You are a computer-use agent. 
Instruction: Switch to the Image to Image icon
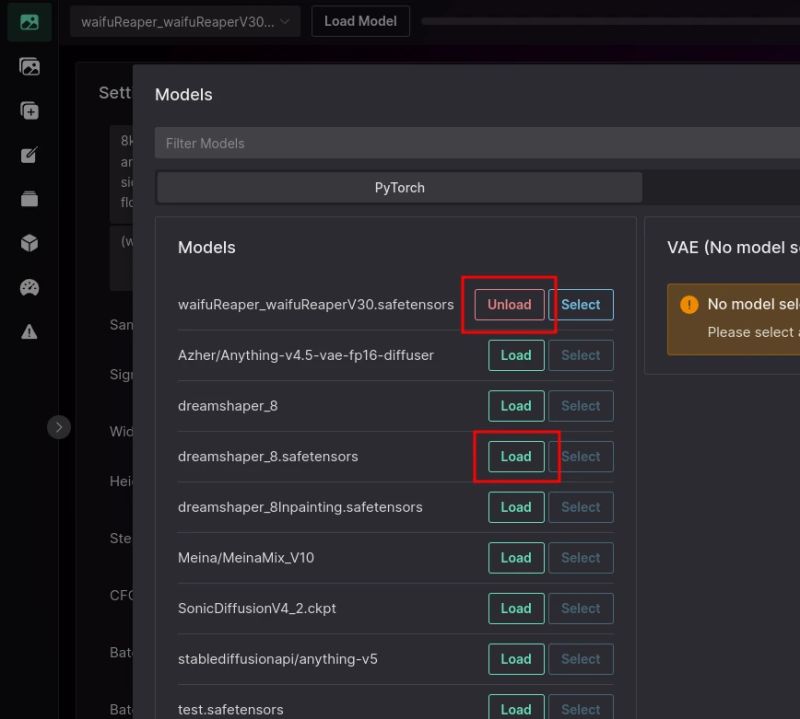pyautogui.click(x=28, y=66)
